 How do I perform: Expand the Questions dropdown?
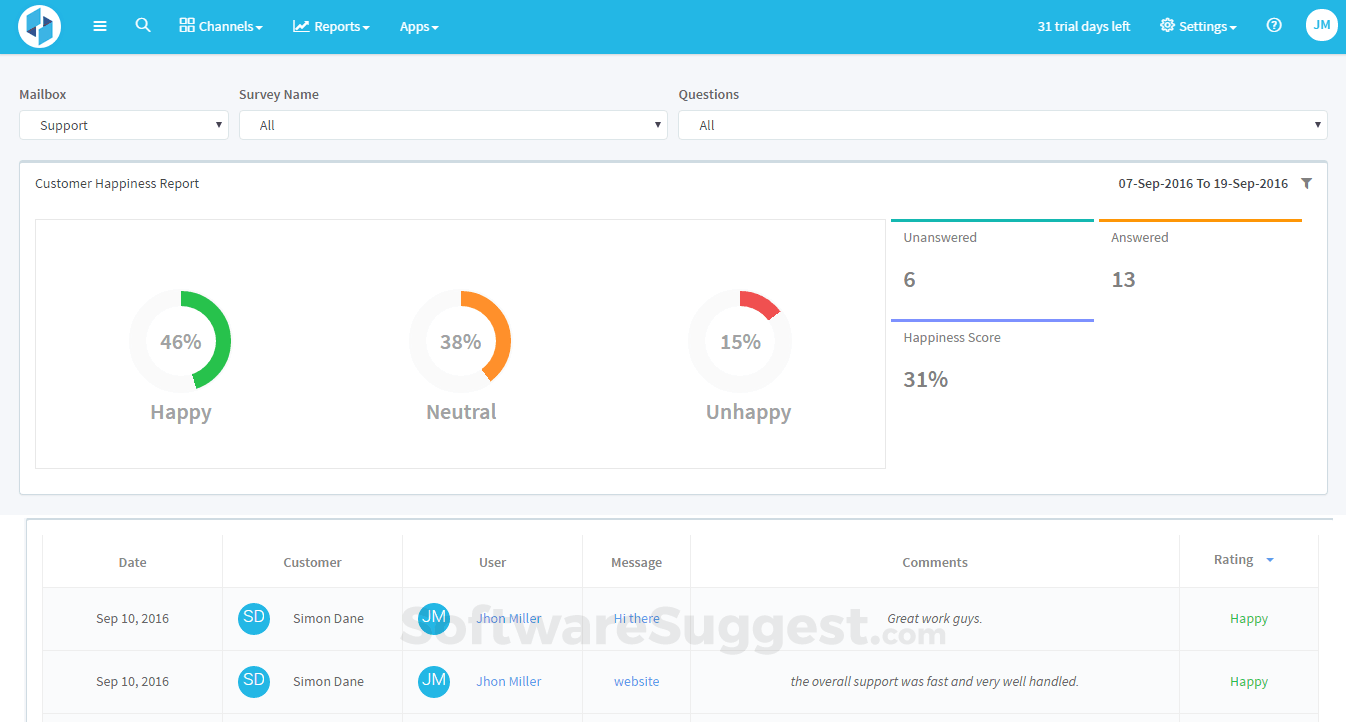[x=1002, y=125]
